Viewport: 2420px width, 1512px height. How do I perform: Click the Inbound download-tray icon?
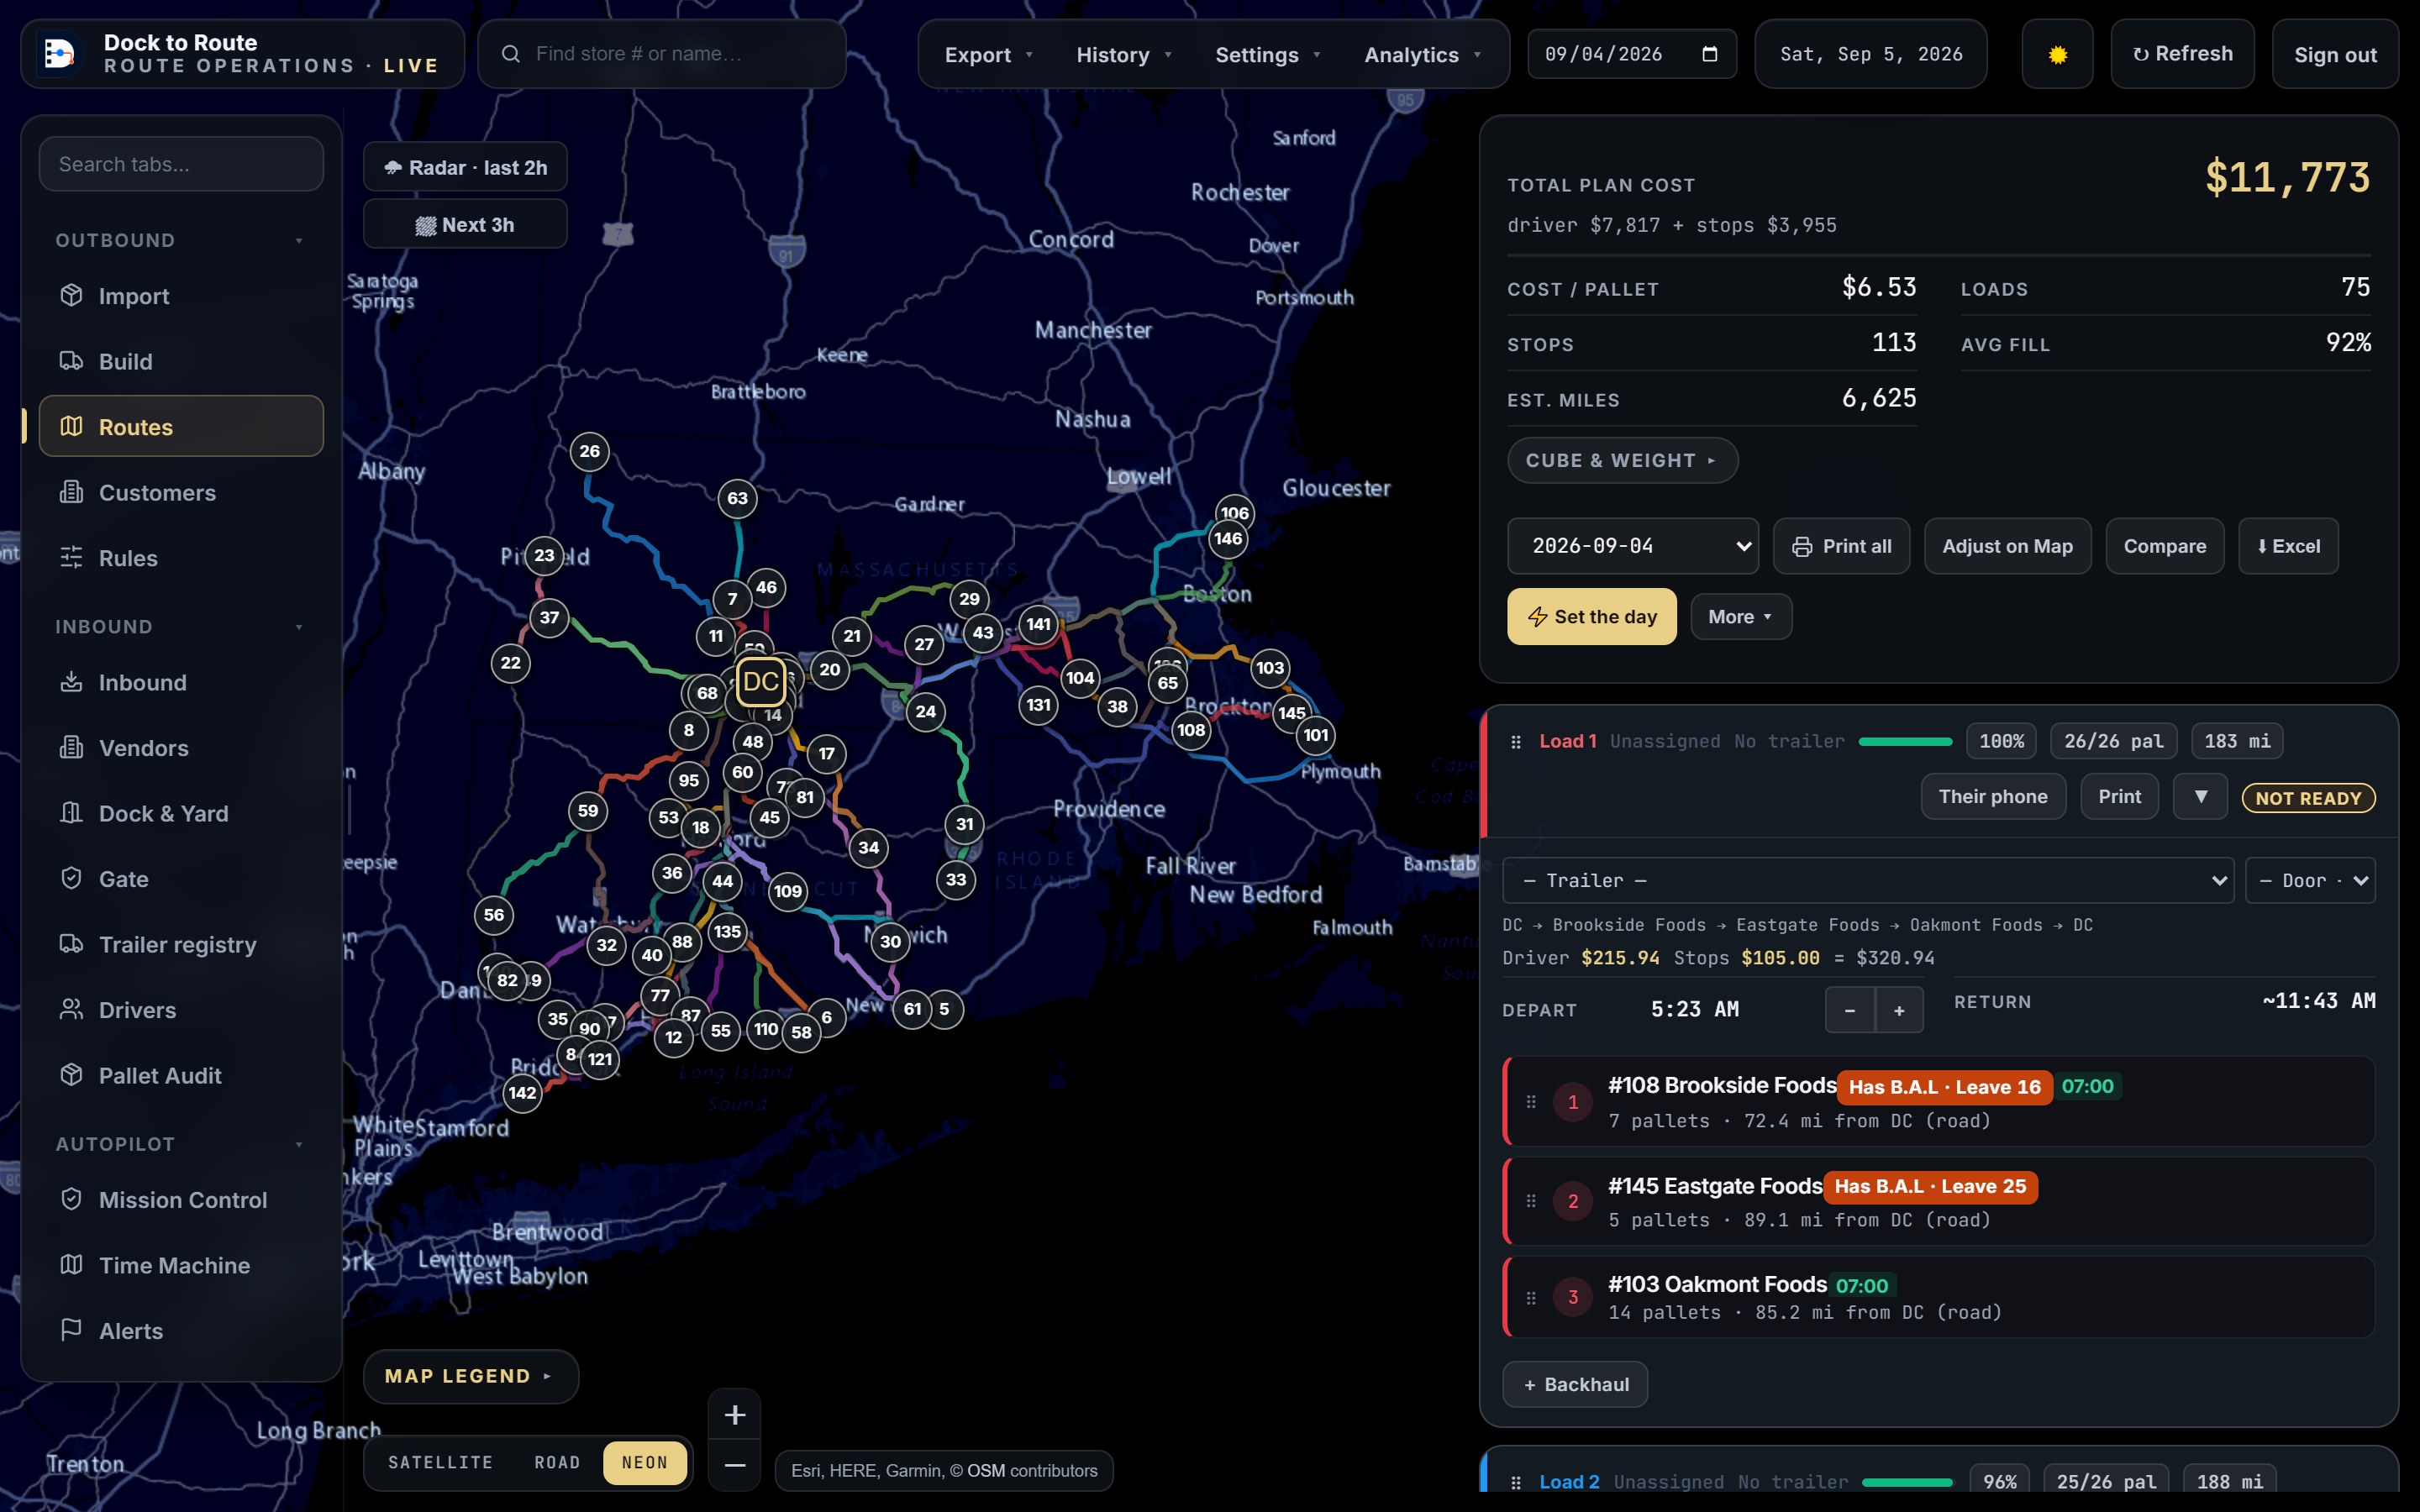click(x=71, y=682)
